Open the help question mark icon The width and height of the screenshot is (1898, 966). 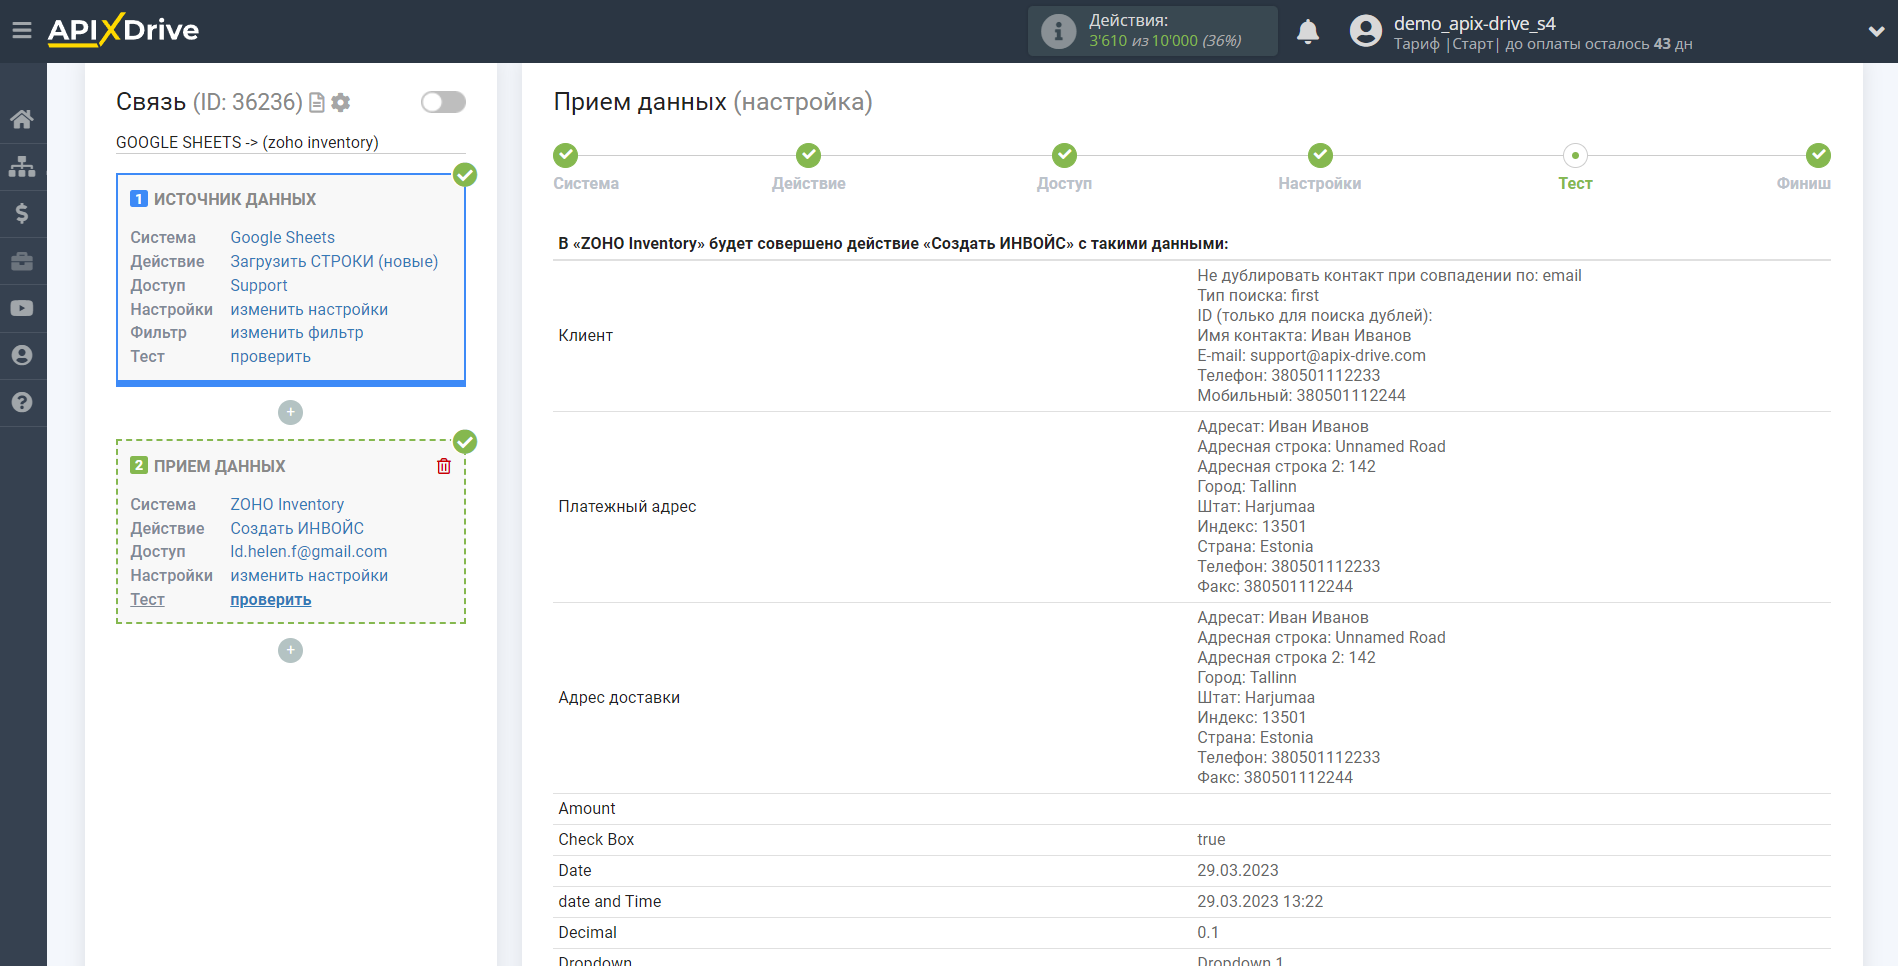tap(22, 402)
